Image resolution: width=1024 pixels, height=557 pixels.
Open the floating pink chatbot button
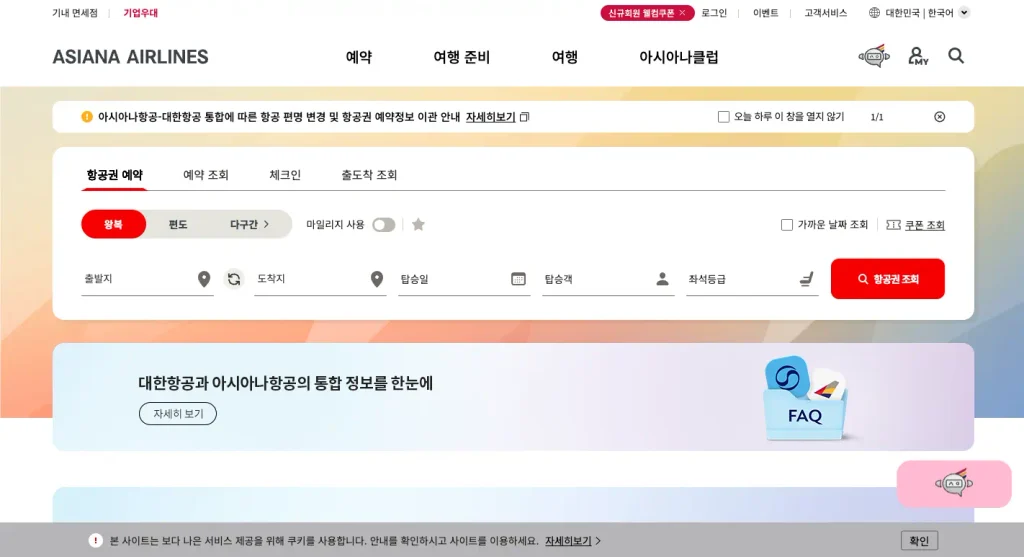click(x=954, y=484)
